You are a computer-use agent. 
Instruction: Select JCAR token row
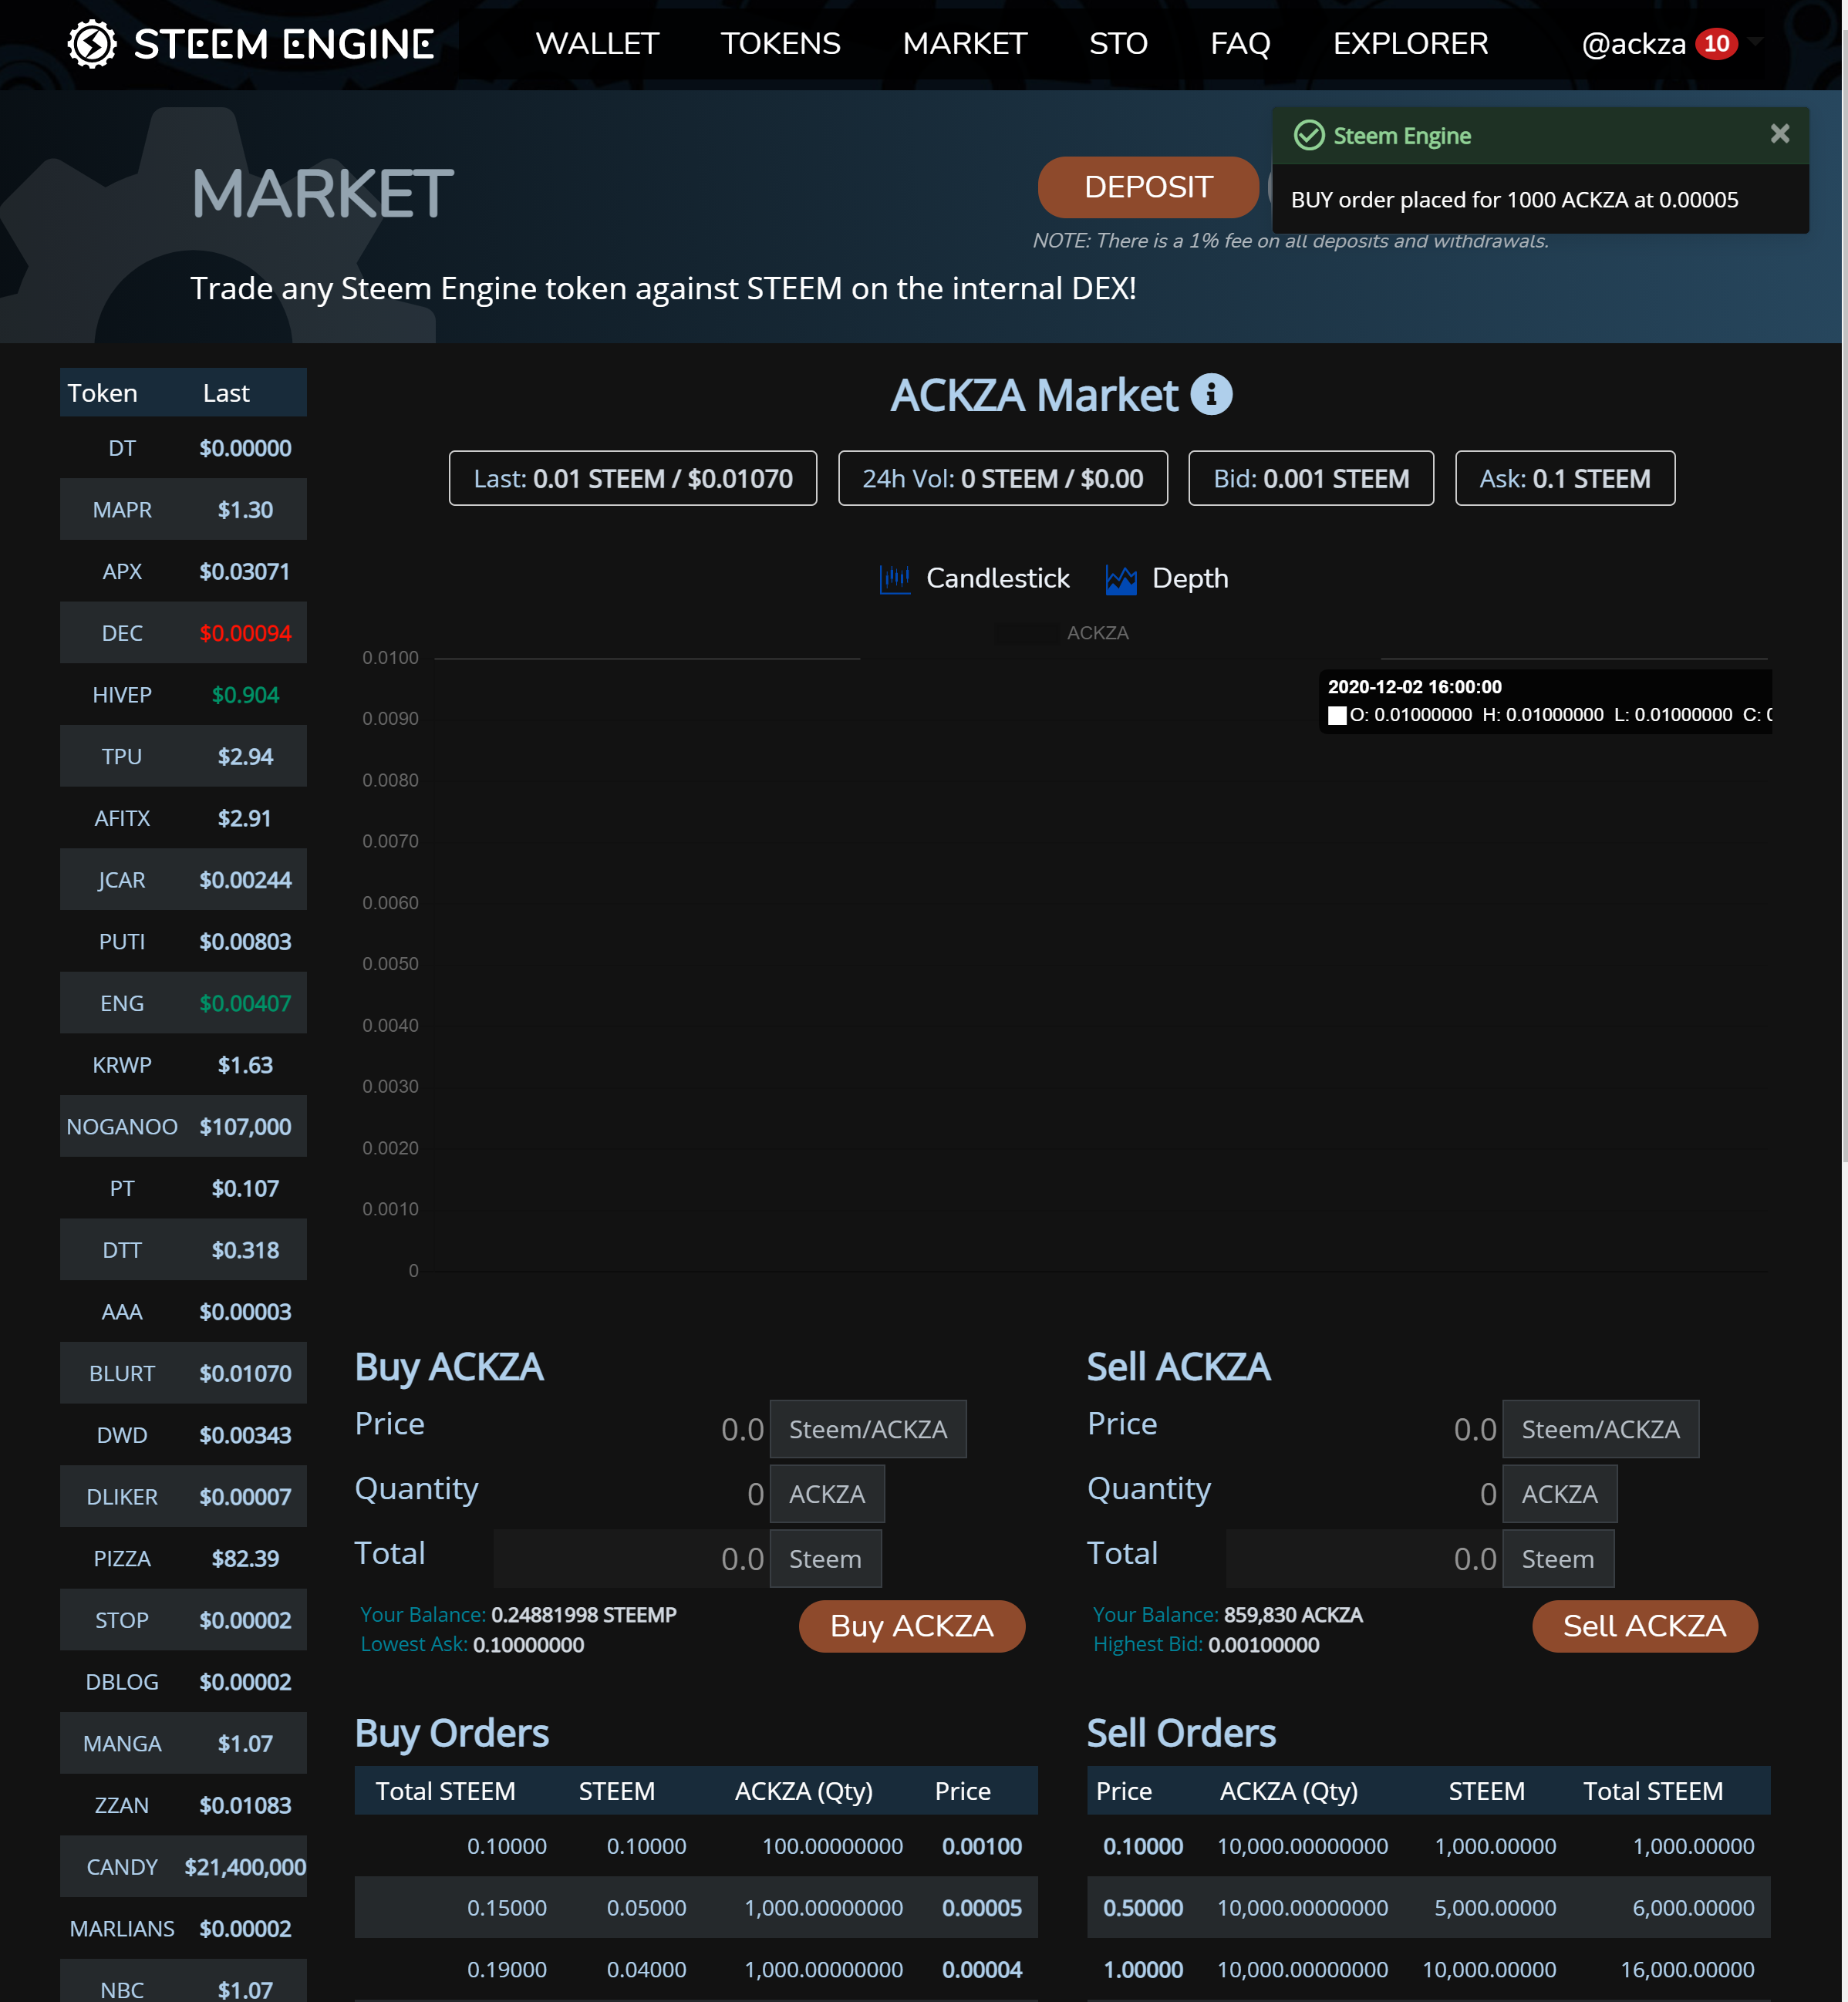coord(183,880)
